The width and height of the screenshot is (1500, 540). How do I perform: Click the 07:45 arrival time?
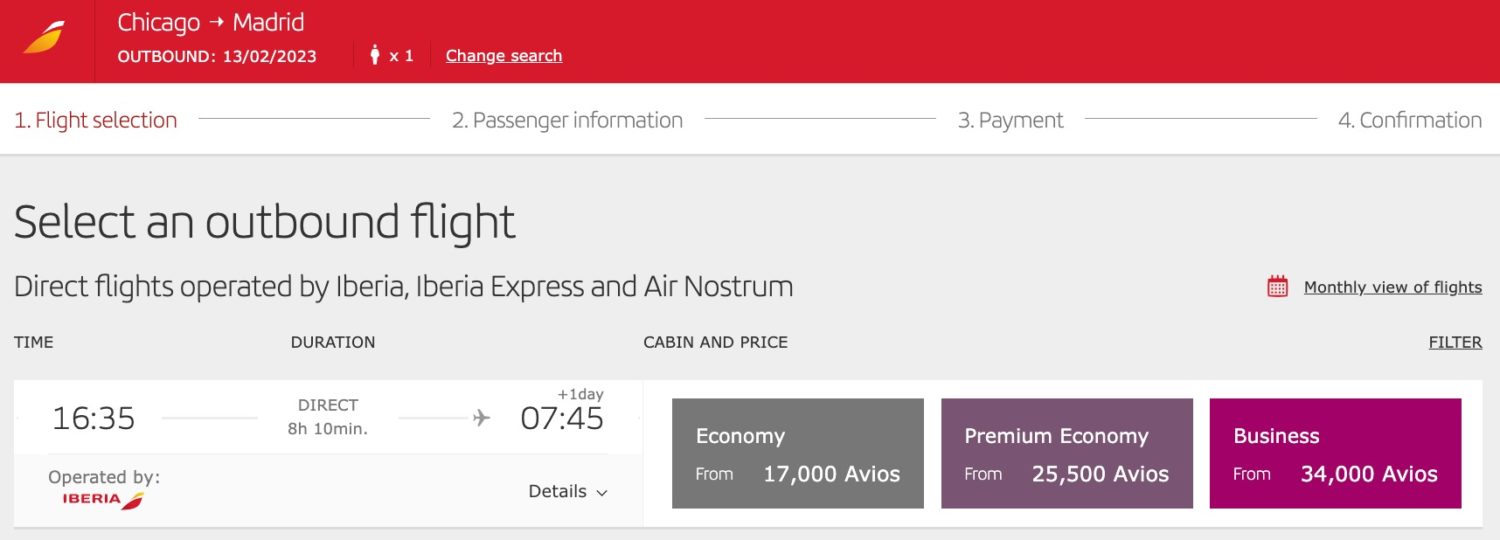[x=562, y=418]
